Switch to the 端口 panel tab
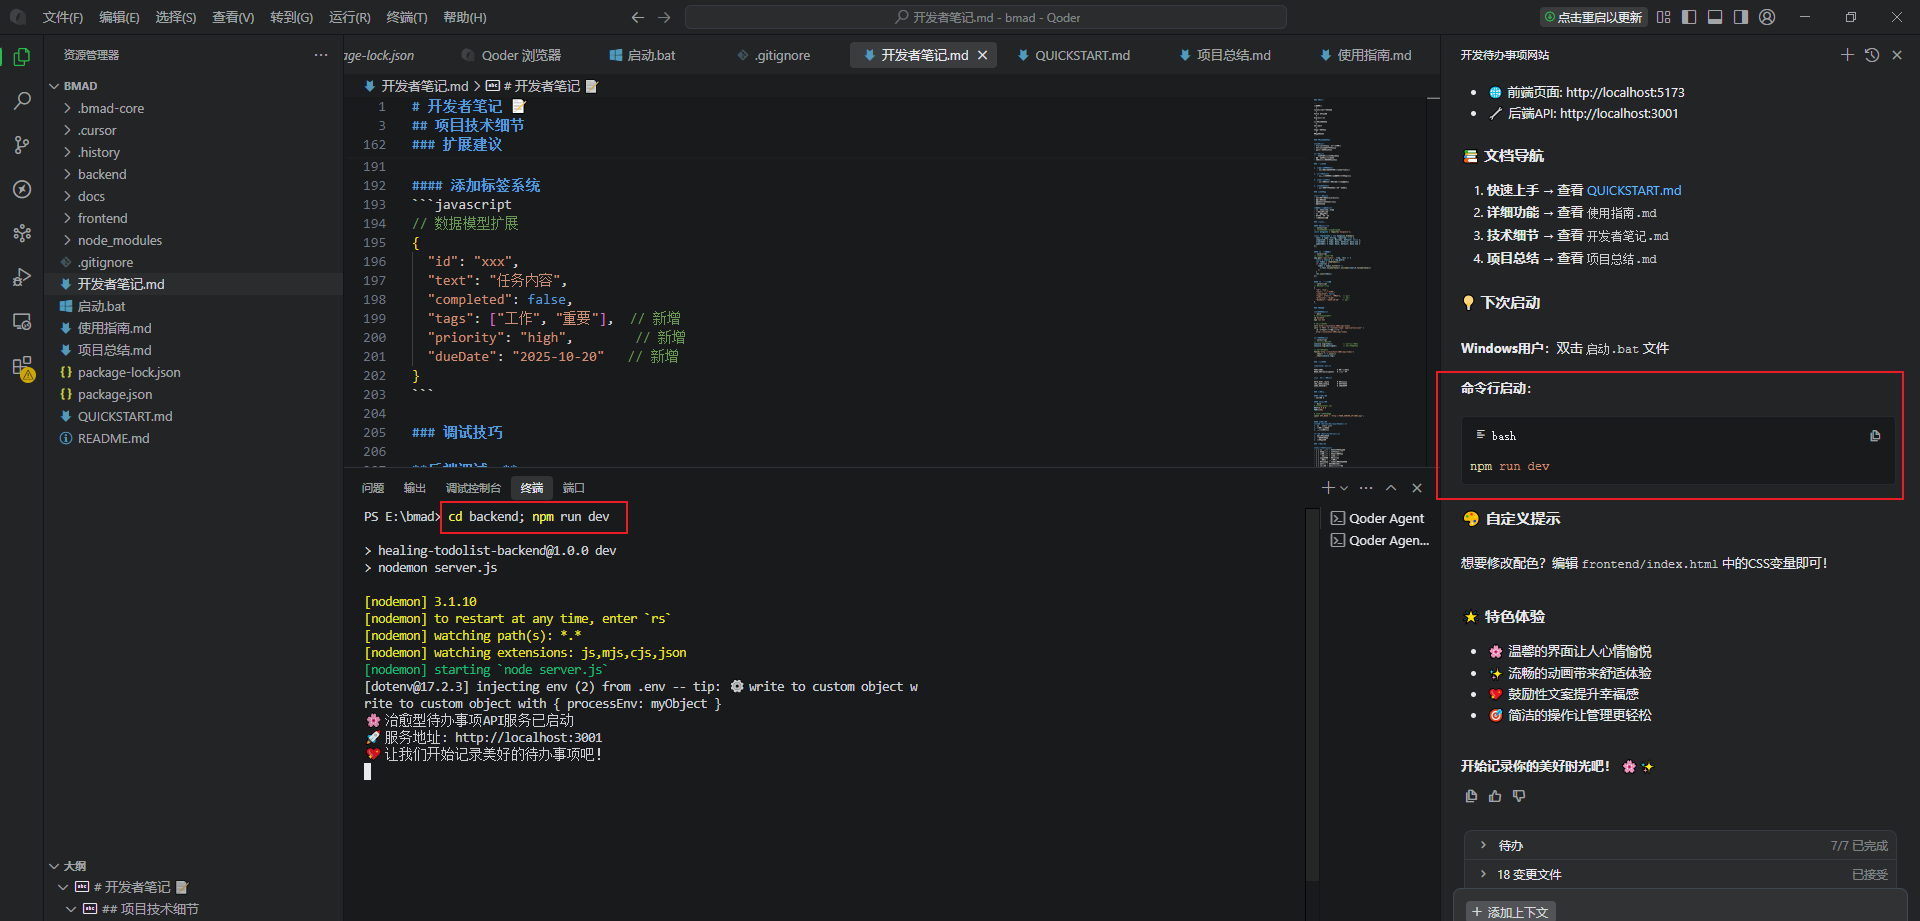The height and width of the screenshot is (921, 1920). (573, 488)
